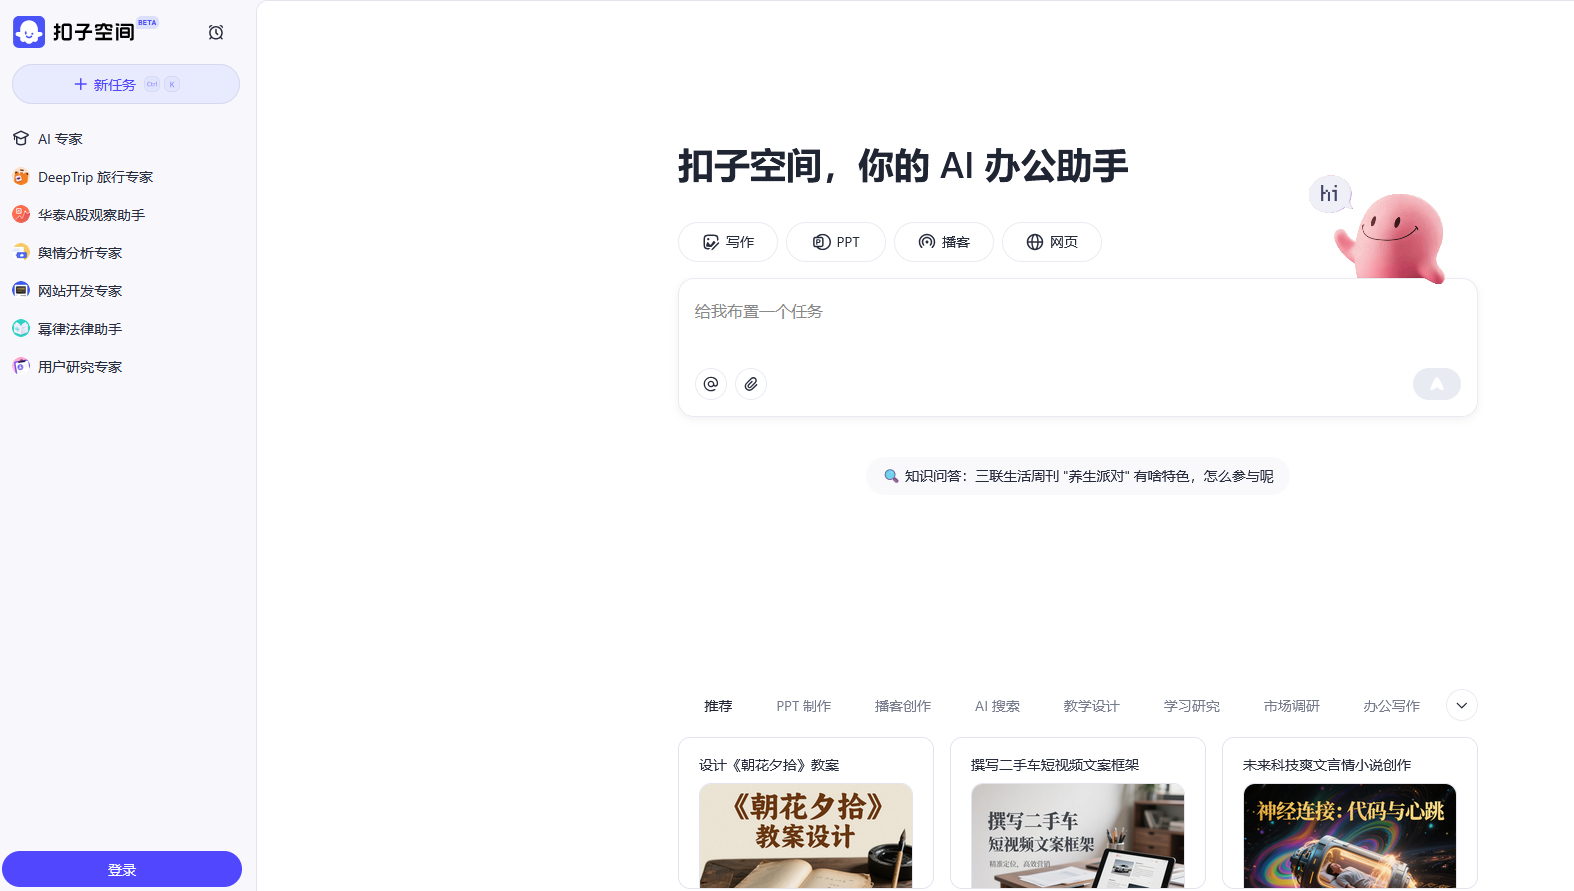This screenshot has width=1574, height=891.
Task: Select 幂律法律助手 in the sidebar
Action: (x=126, y=329)
